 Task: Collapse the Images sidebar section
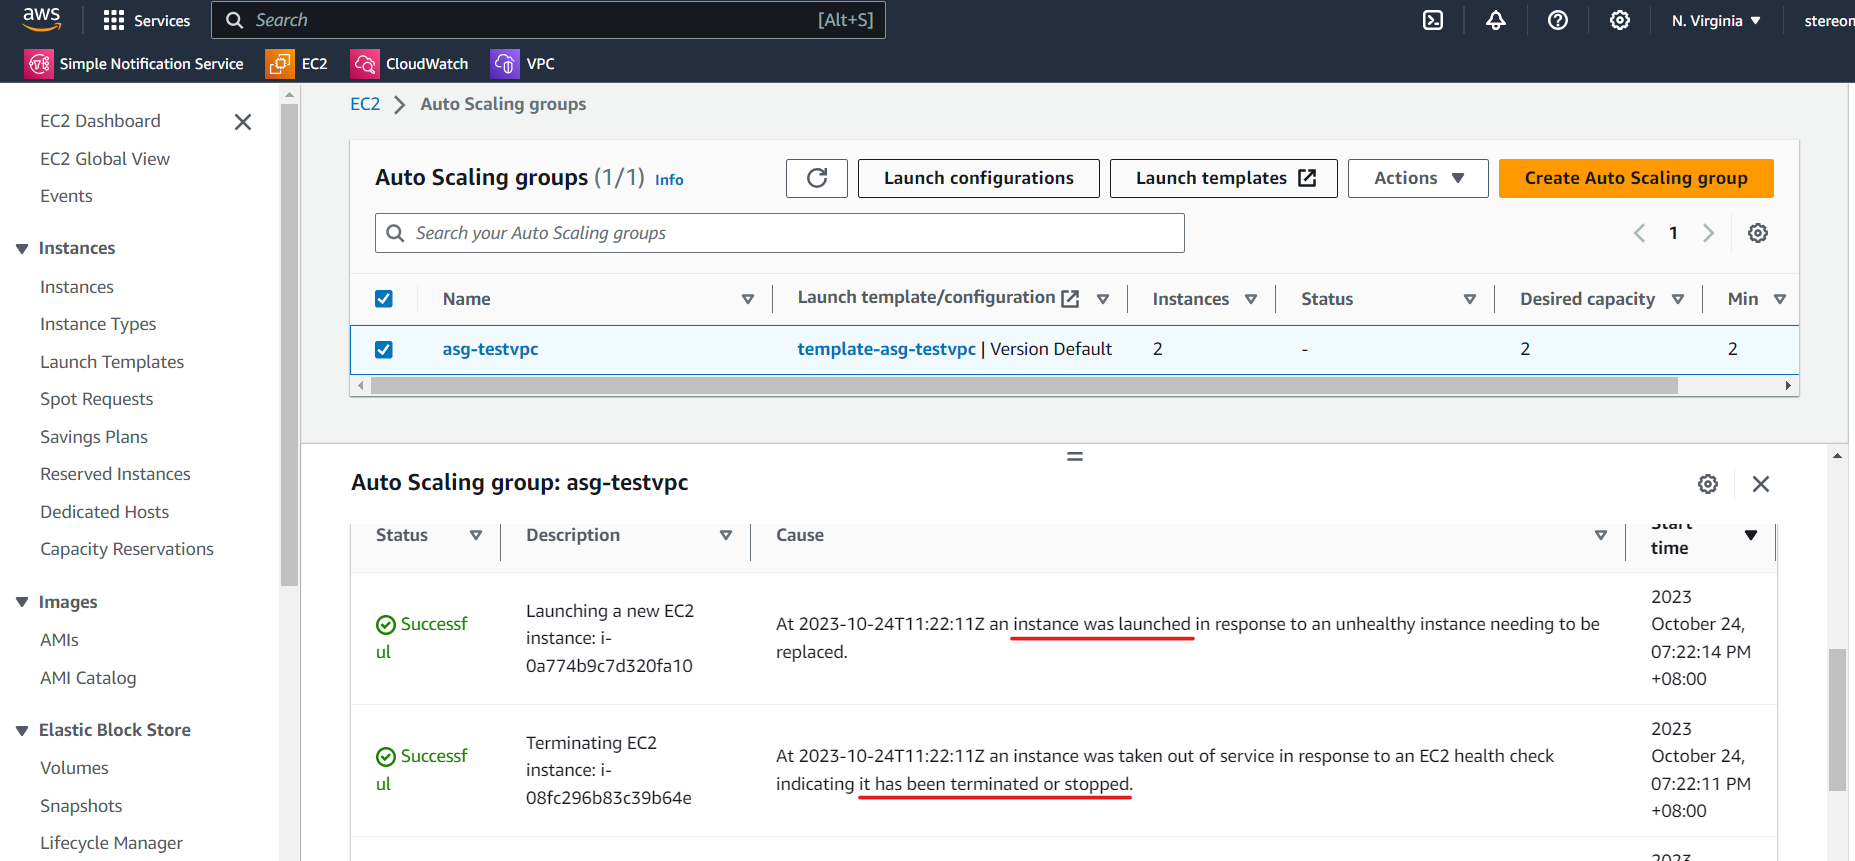click(x=22, y=602)
